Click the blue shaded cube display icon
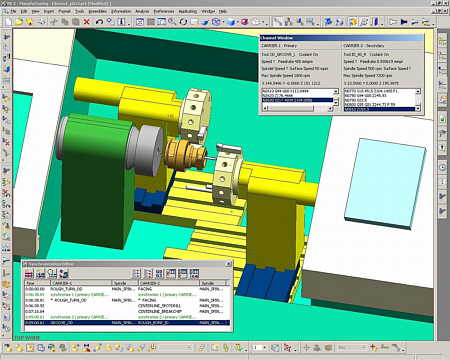450x360 pixels. click(231, 22)
